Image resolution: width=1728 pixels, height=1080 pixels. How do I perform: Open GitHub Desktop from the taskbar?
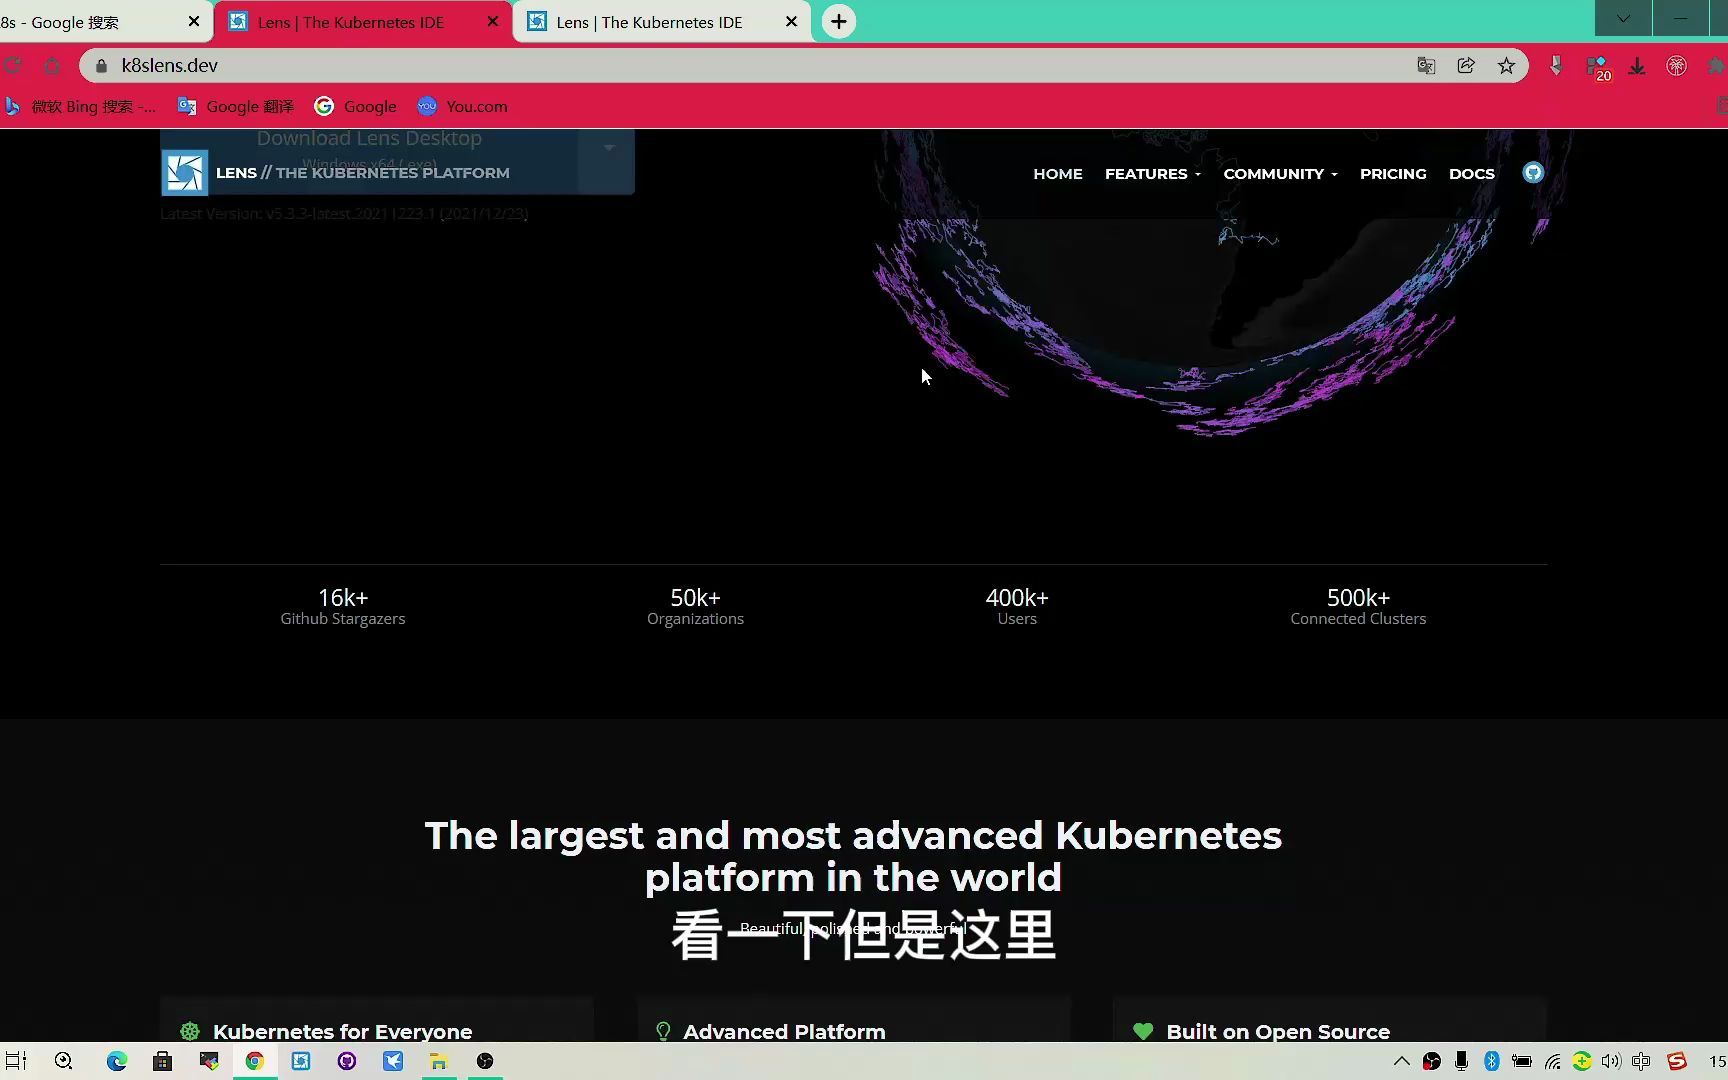pos(347,1061)
